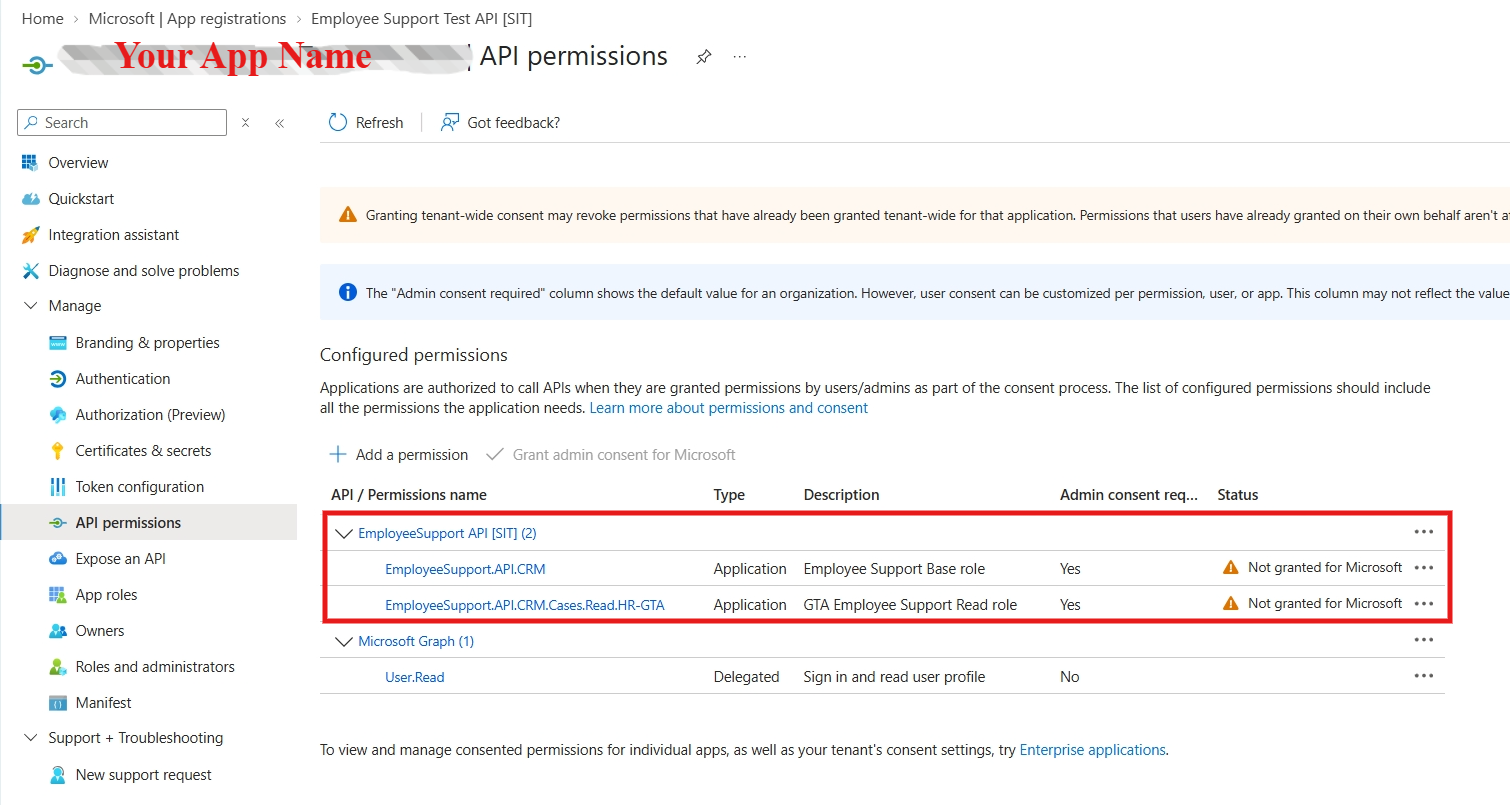Click the Refresh circular arrow icon

(x=338, y=122)
